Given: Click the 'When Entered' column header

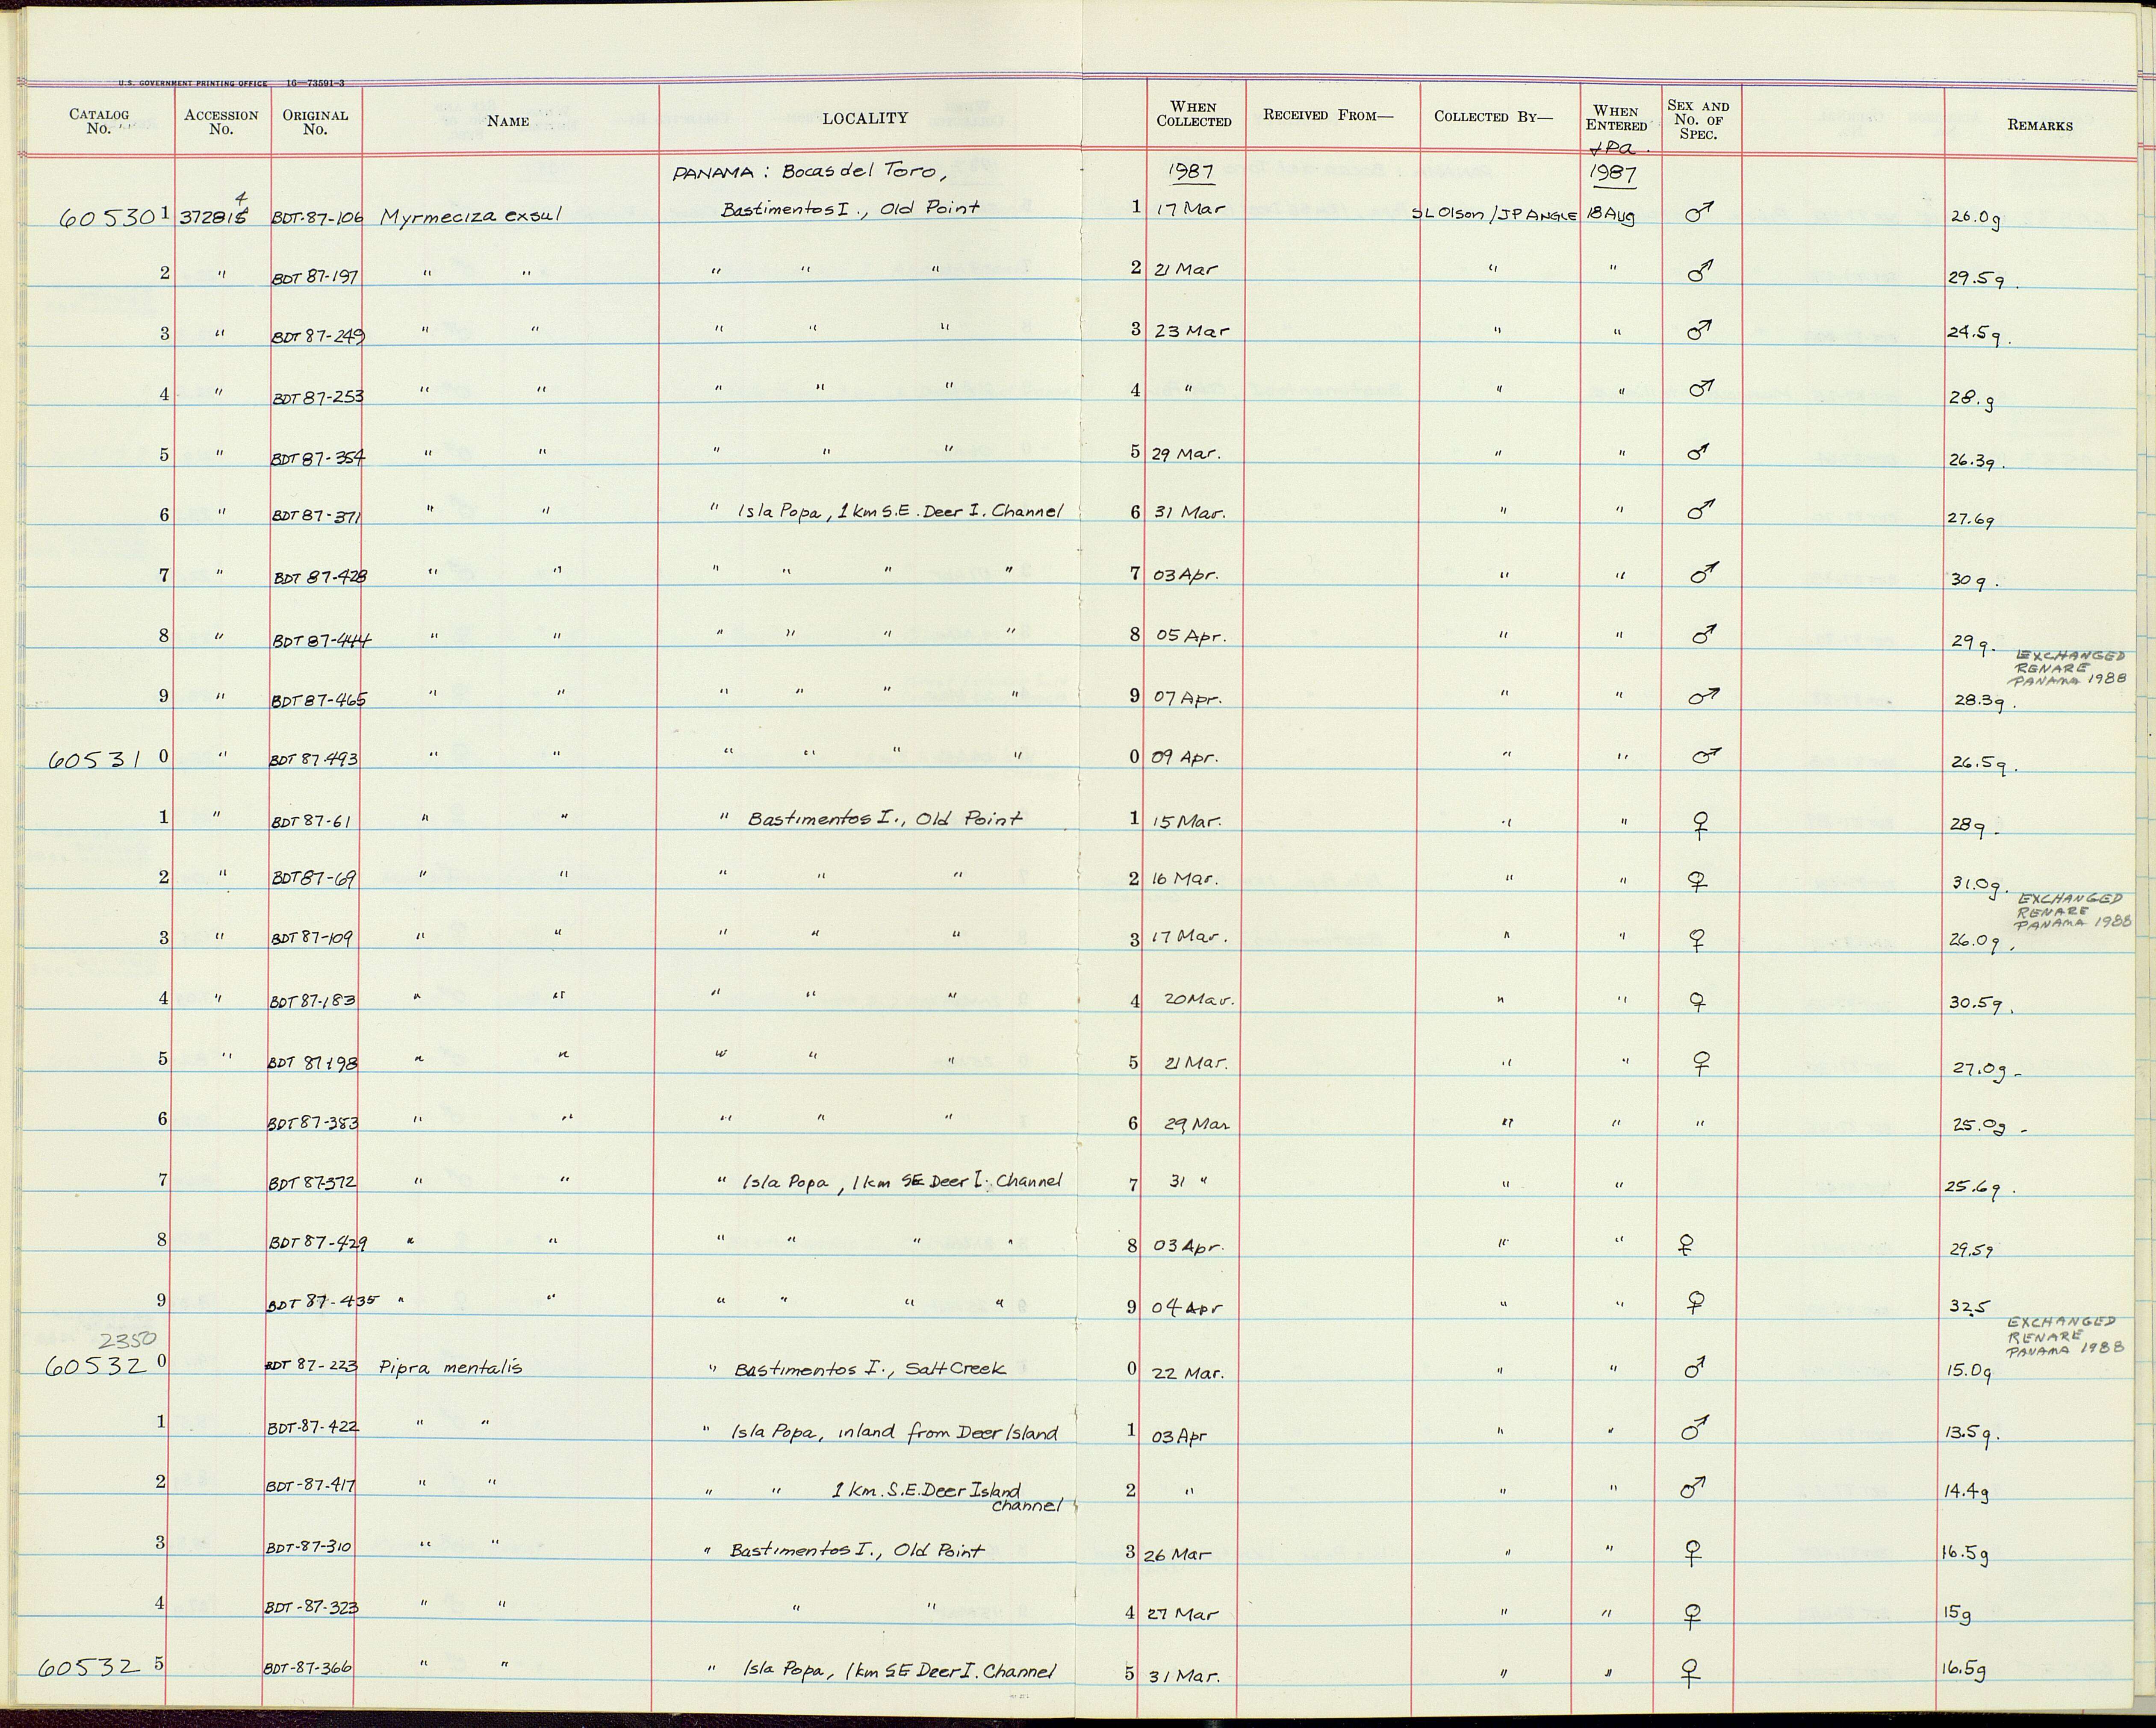Looking at the screenshot, I should pyautogui.click(x=1616, y=118).
